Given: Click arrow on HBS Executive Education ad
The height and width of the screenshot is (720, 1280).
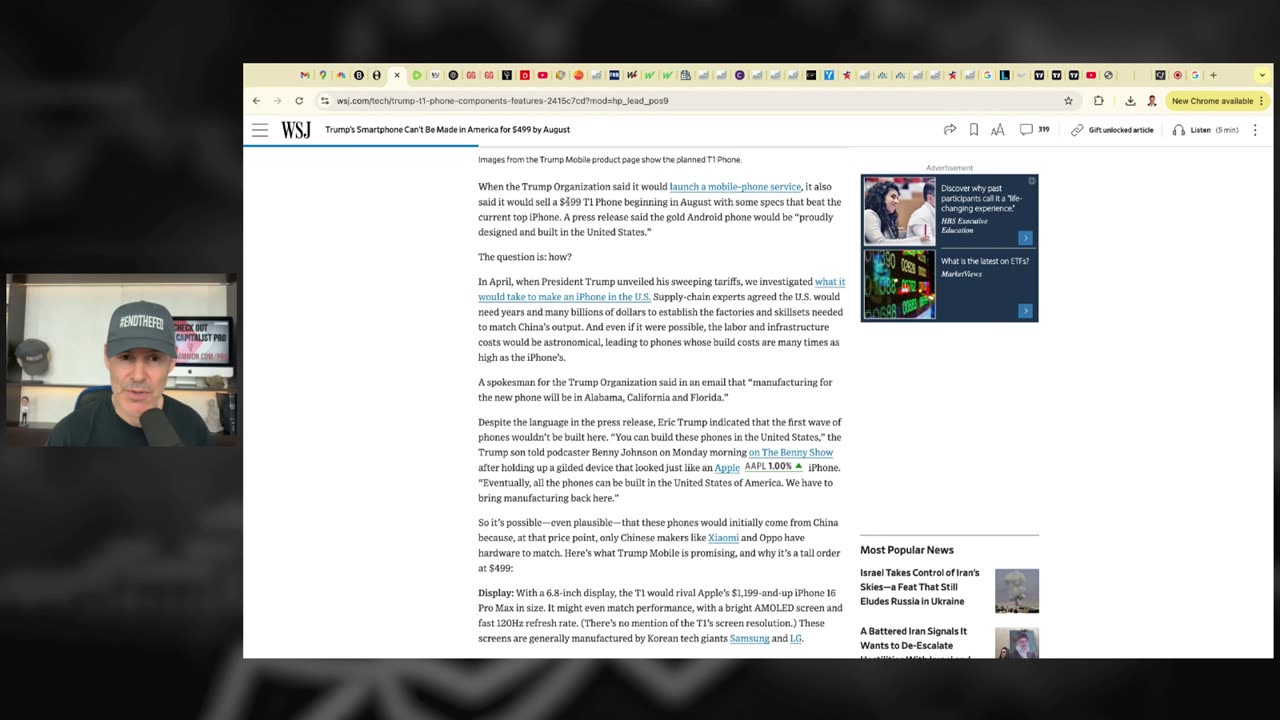Looking at the screenshot, I should coord(1025,238).
